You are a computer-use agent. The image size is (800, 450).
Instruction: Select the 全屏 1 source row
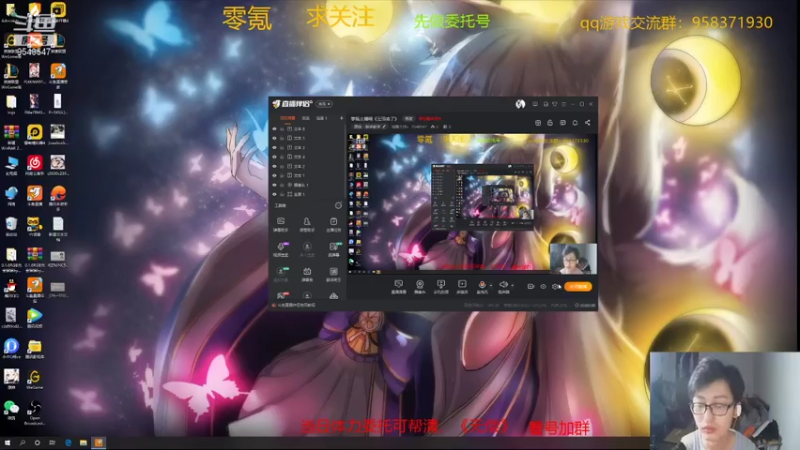[308, 194]
